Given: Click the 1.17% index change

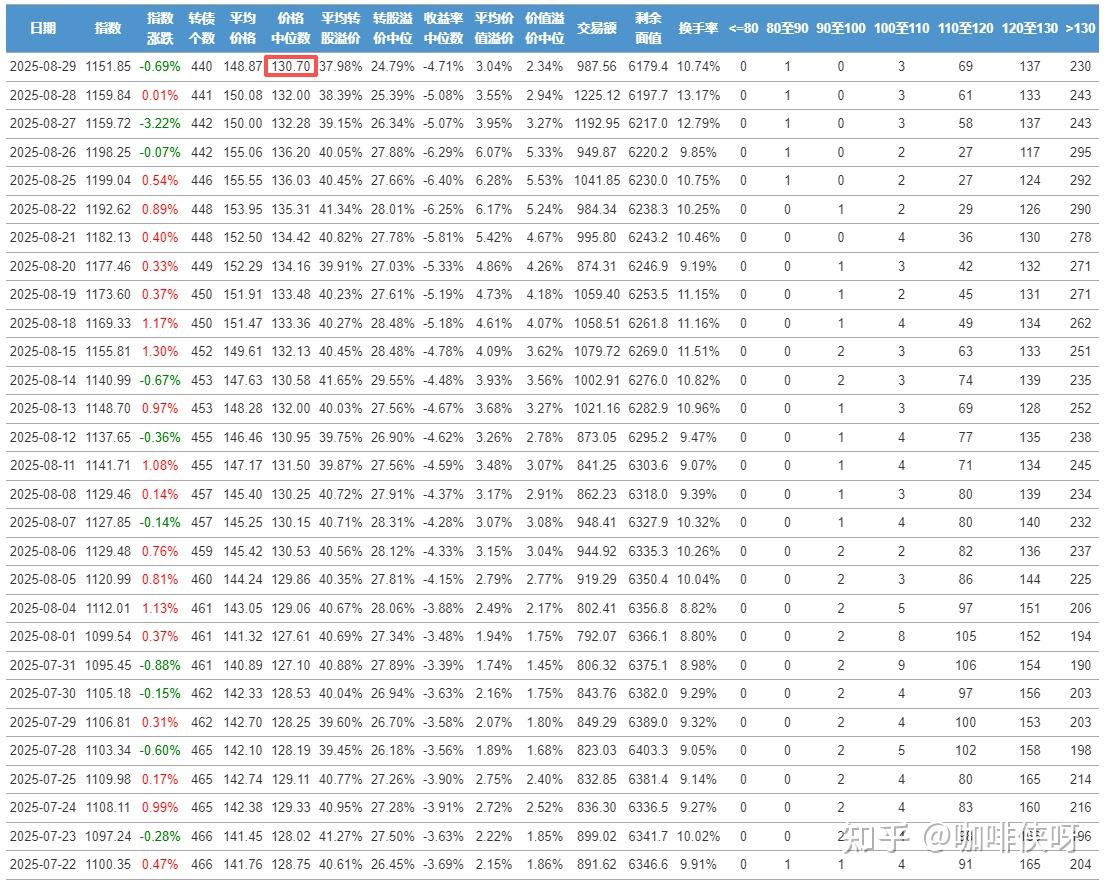Looking at the screenshot, I should [160, 323].
